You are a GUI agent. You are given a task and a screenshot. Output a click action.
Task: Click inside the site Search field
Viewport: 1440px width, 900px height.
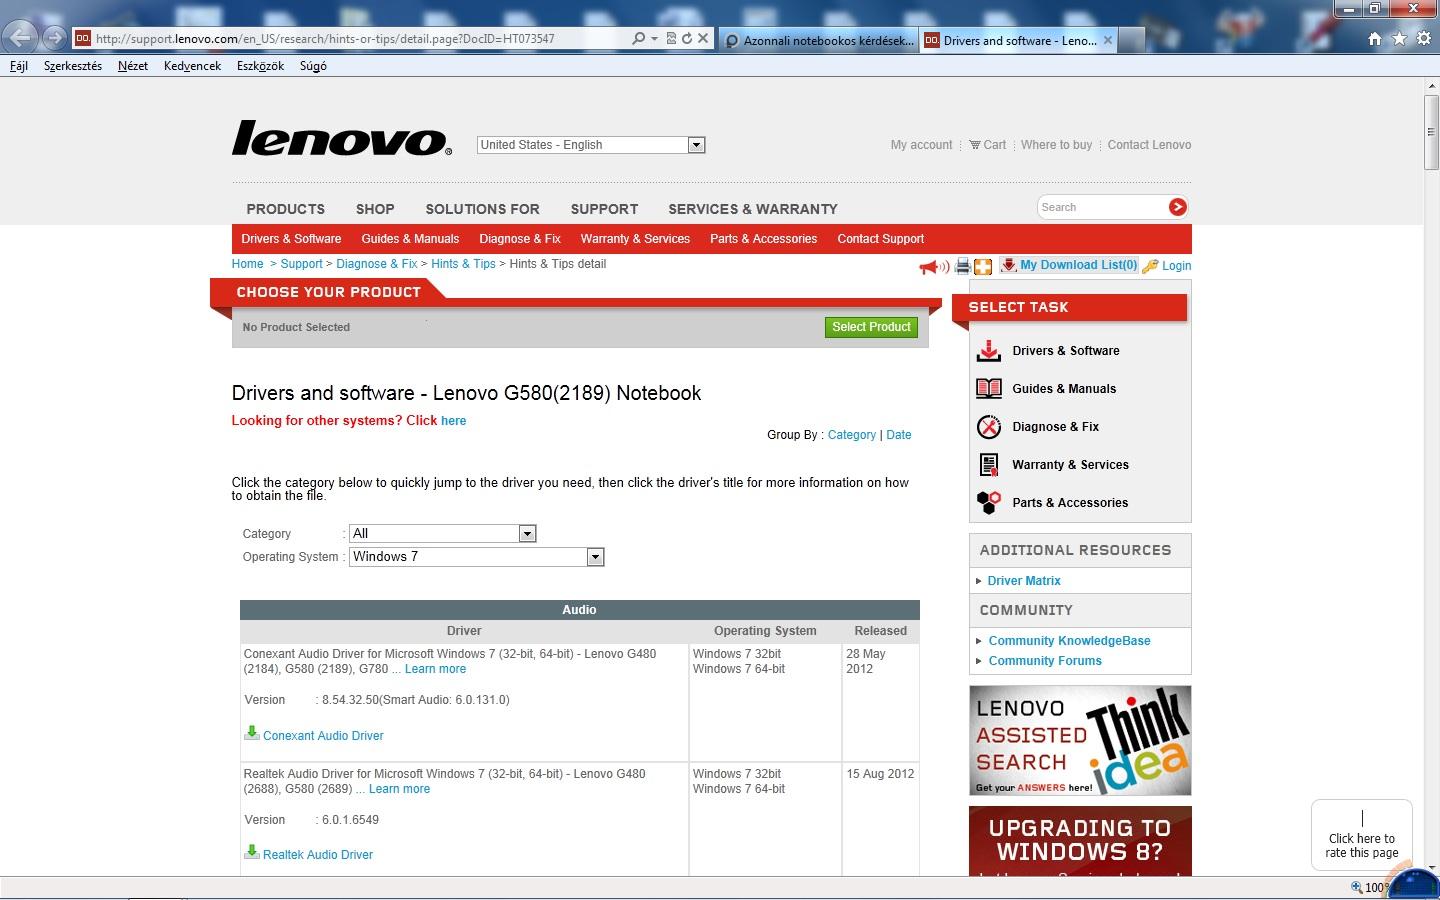1102,207
